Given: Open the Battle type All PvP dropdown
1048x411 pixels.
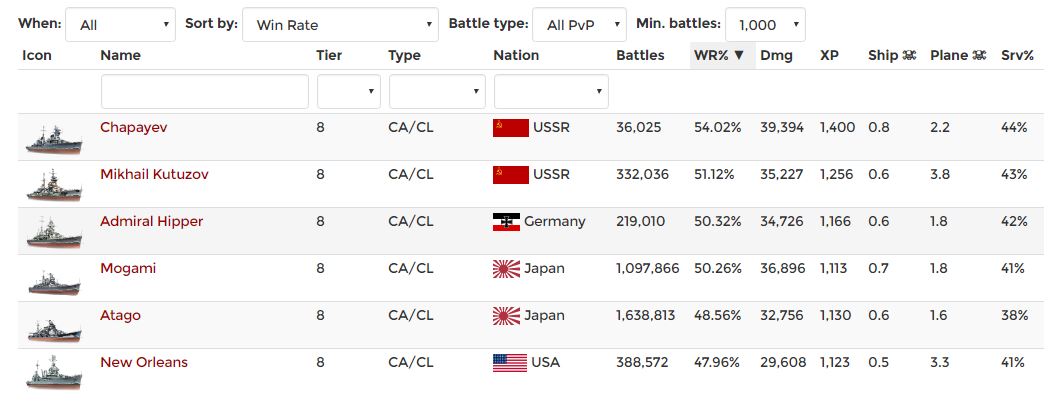Looking at the screenshot, I should pos(579,24).
